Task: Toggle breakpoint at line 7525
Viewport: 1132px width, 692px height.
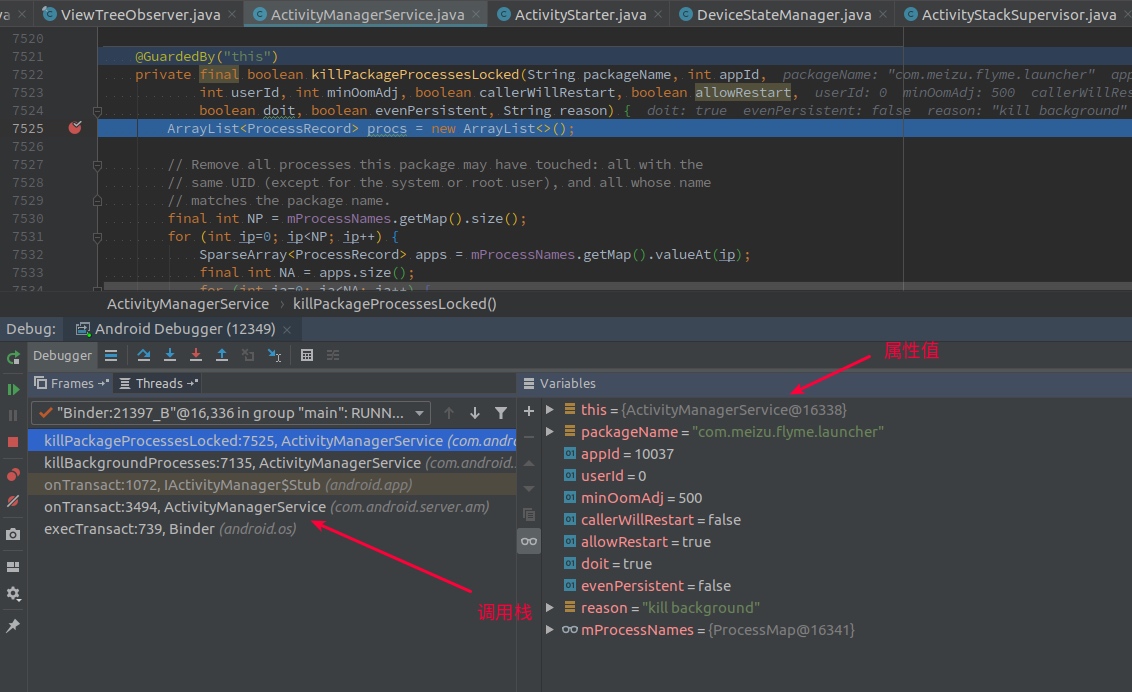Action: [75, 128]
